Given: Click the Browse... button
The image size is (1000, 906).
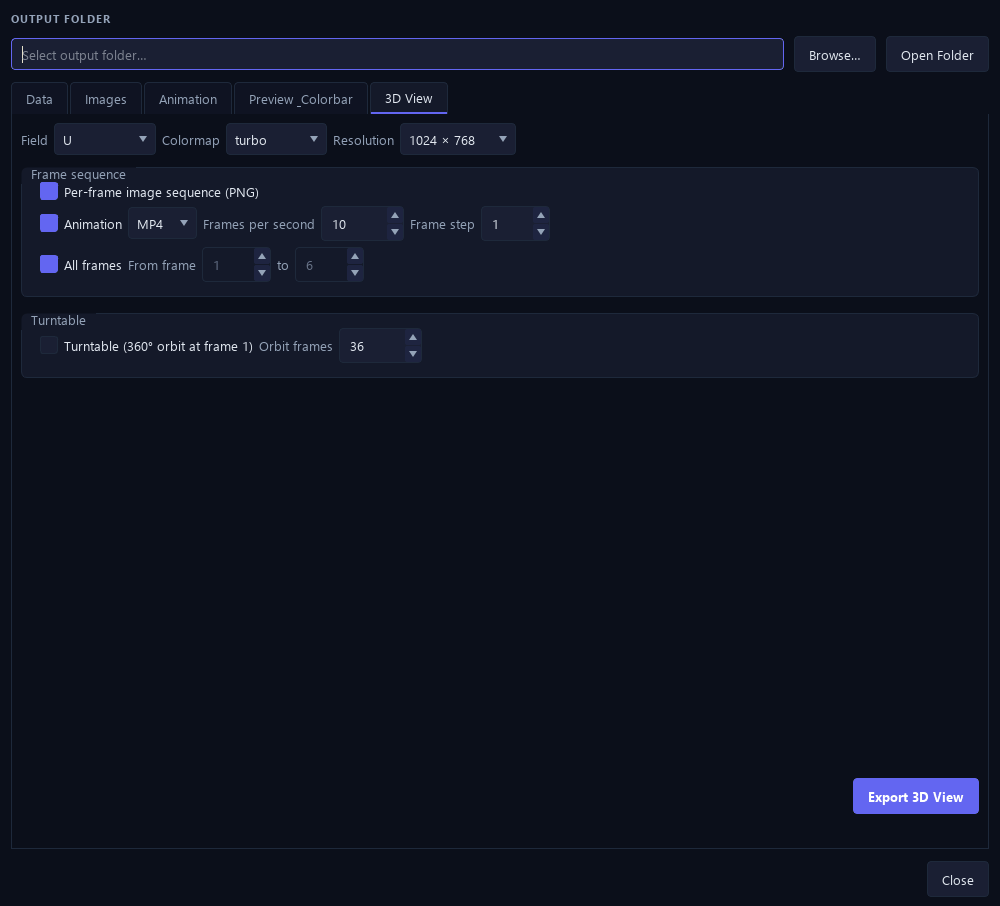Looking at the screenshot, I should pyautogui.click(x=834, y=55).
